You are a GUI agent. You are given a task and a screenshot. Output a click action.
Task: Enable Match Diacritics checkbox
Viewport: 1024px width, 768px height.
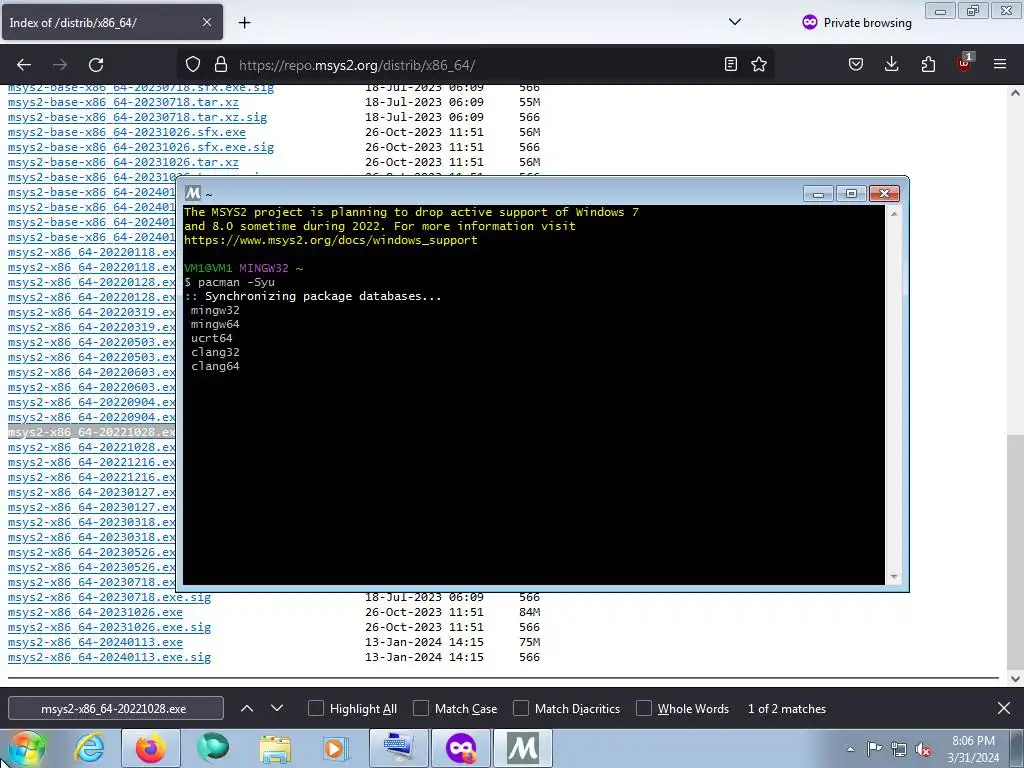(521, 709)
